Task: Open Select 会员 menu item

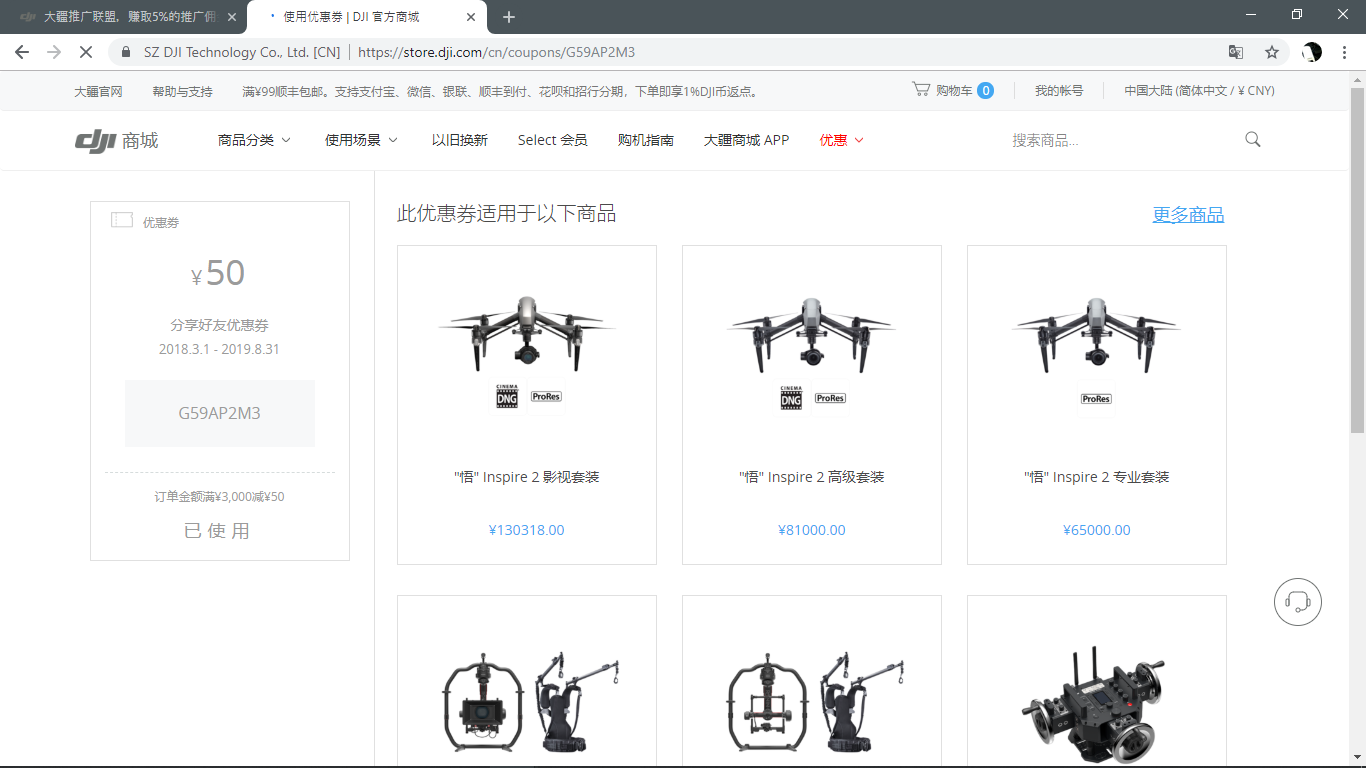Action: [x=553, y=140]
